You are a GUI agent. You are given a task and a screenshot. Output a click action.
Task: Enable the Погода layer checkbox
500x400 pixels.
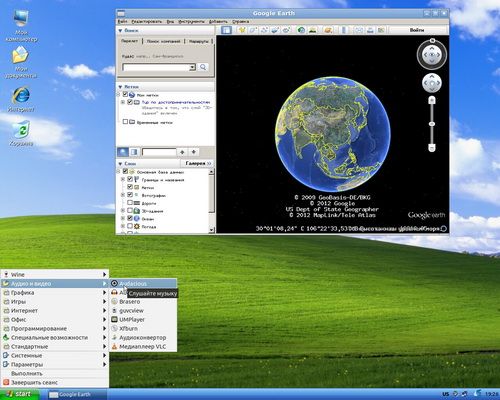(130, 226)
